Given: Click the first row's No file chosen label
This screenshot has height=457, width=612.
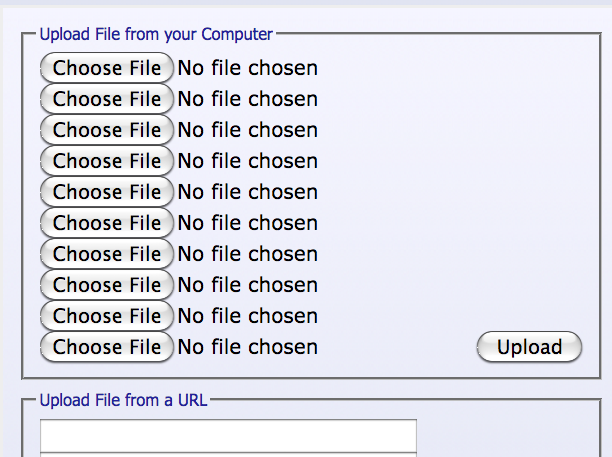Looking at the screenshot, I should click(247, 68).
